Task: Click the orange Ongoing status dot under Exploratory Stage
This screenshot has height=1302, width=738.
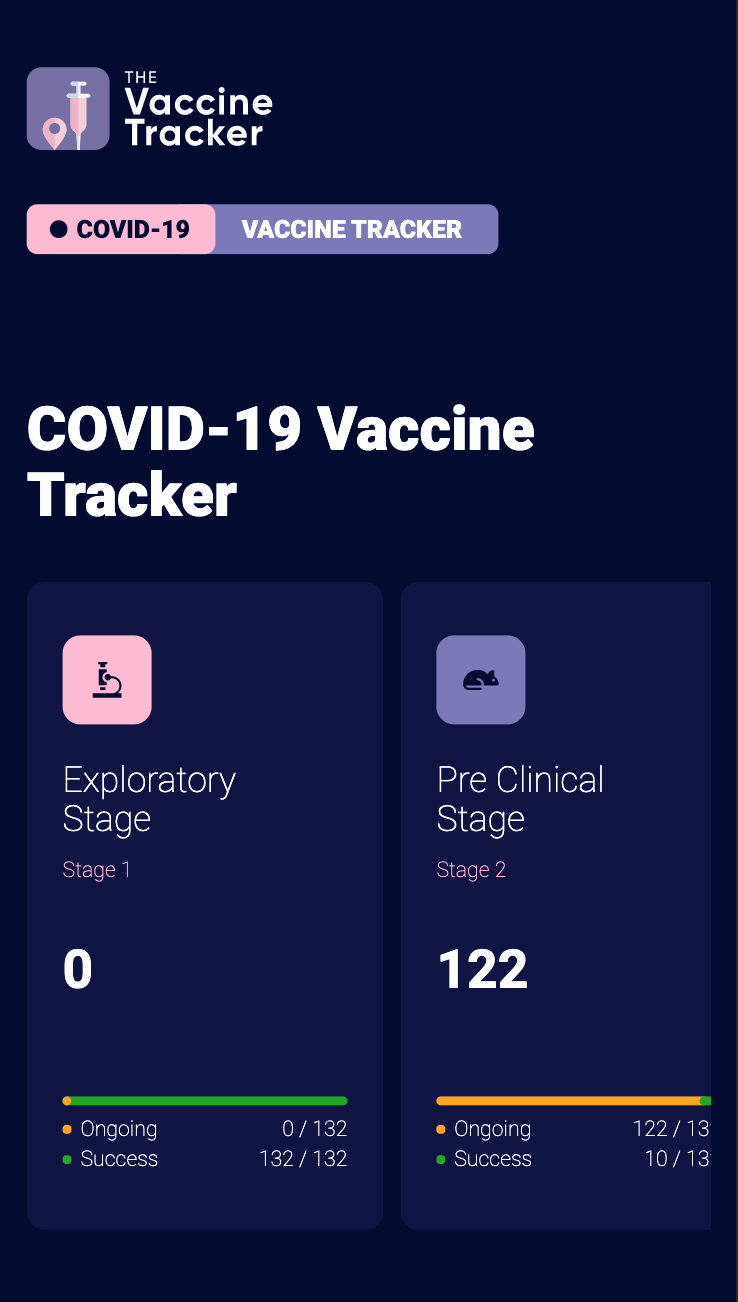Action: [67, 1128]
